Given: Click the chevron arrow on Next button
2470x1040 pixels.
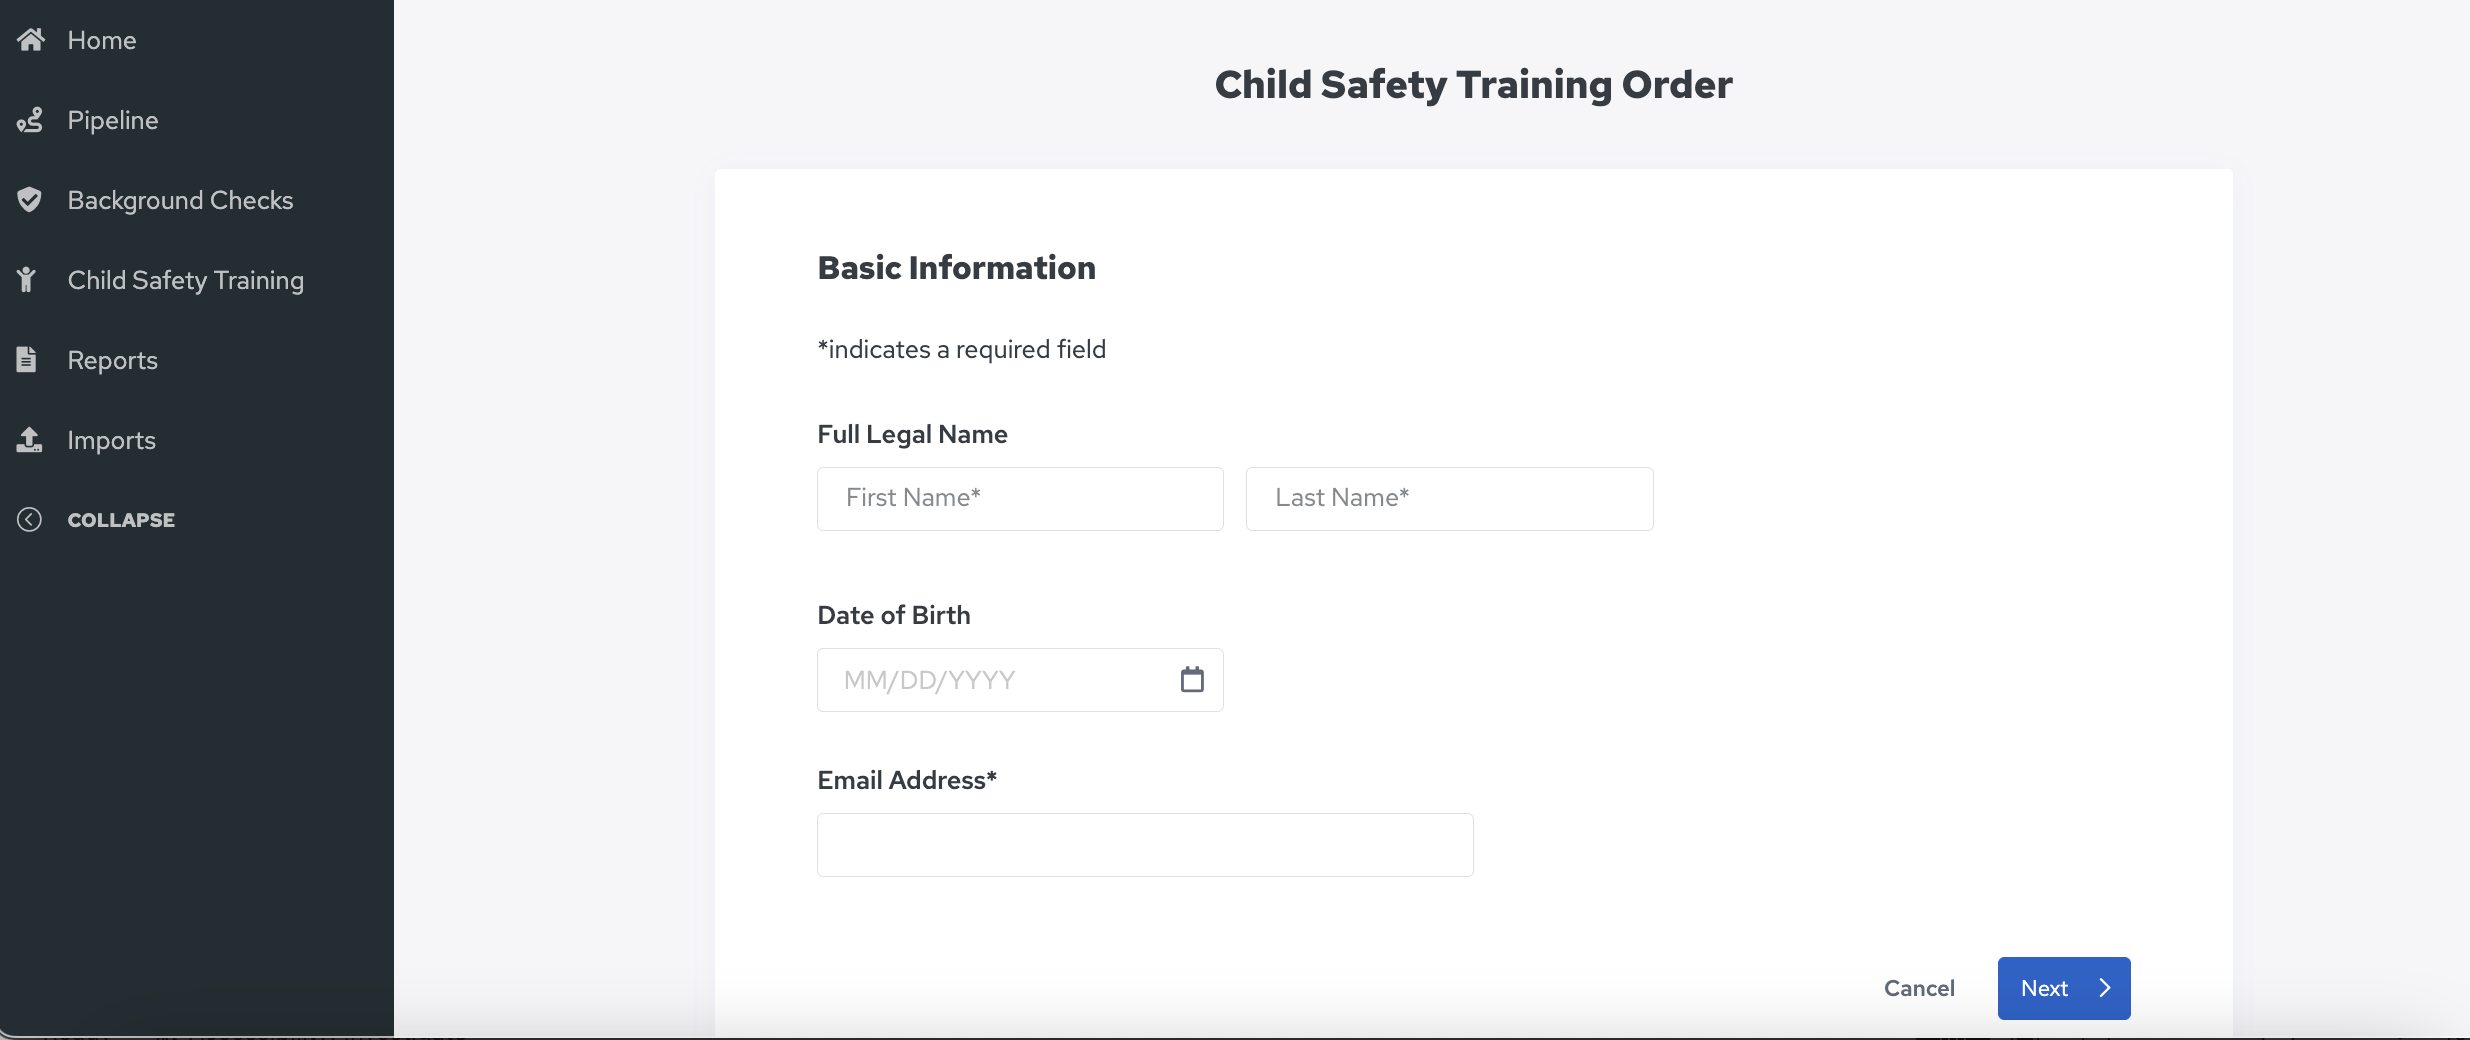Looking at the screenshot, I should 2105,988.
